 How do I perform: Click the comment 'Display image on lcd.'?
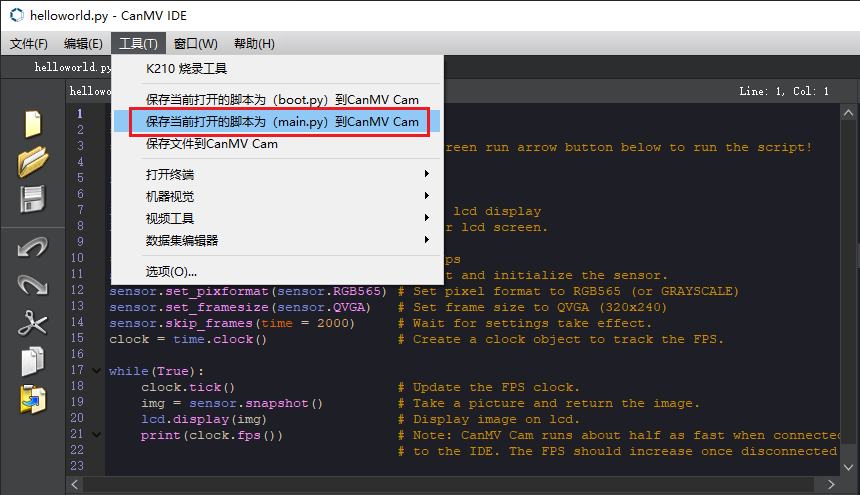(489, 419)
